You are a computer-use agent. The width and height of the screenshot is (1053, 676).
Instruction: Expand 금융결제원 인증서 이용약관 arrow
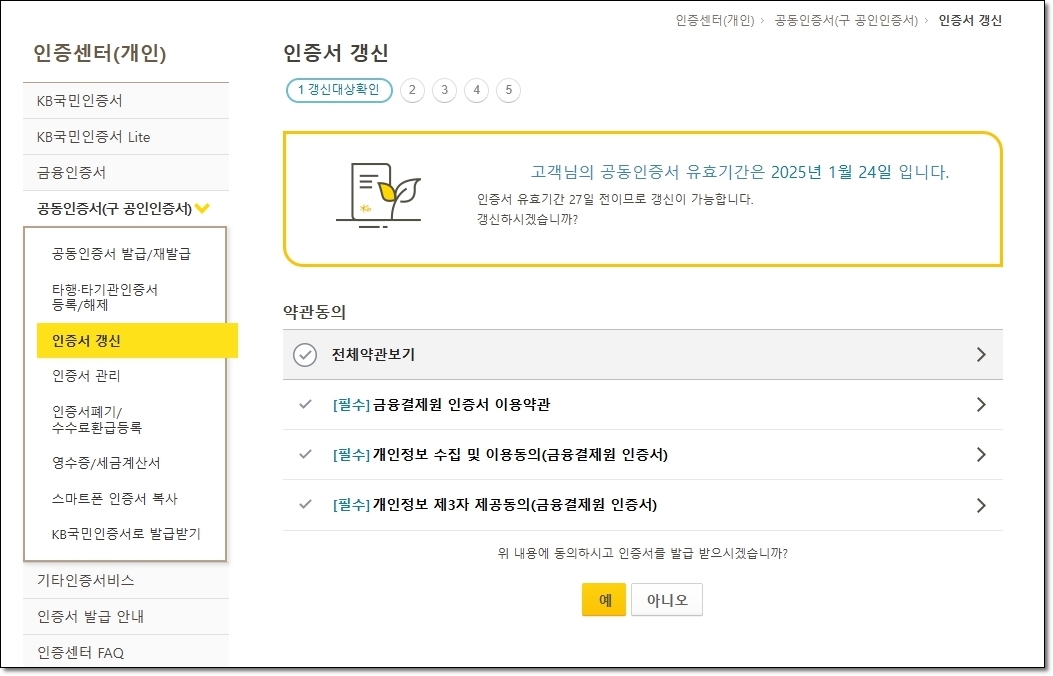click(981, 404)
